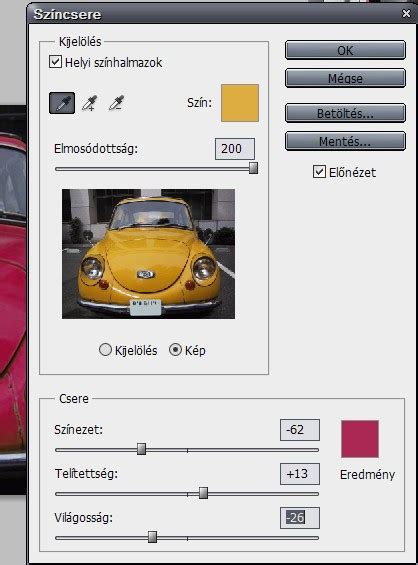Select the subtract-from-sample eyedropper
This screenshot has height=565, width=418.
click(116, 103)
